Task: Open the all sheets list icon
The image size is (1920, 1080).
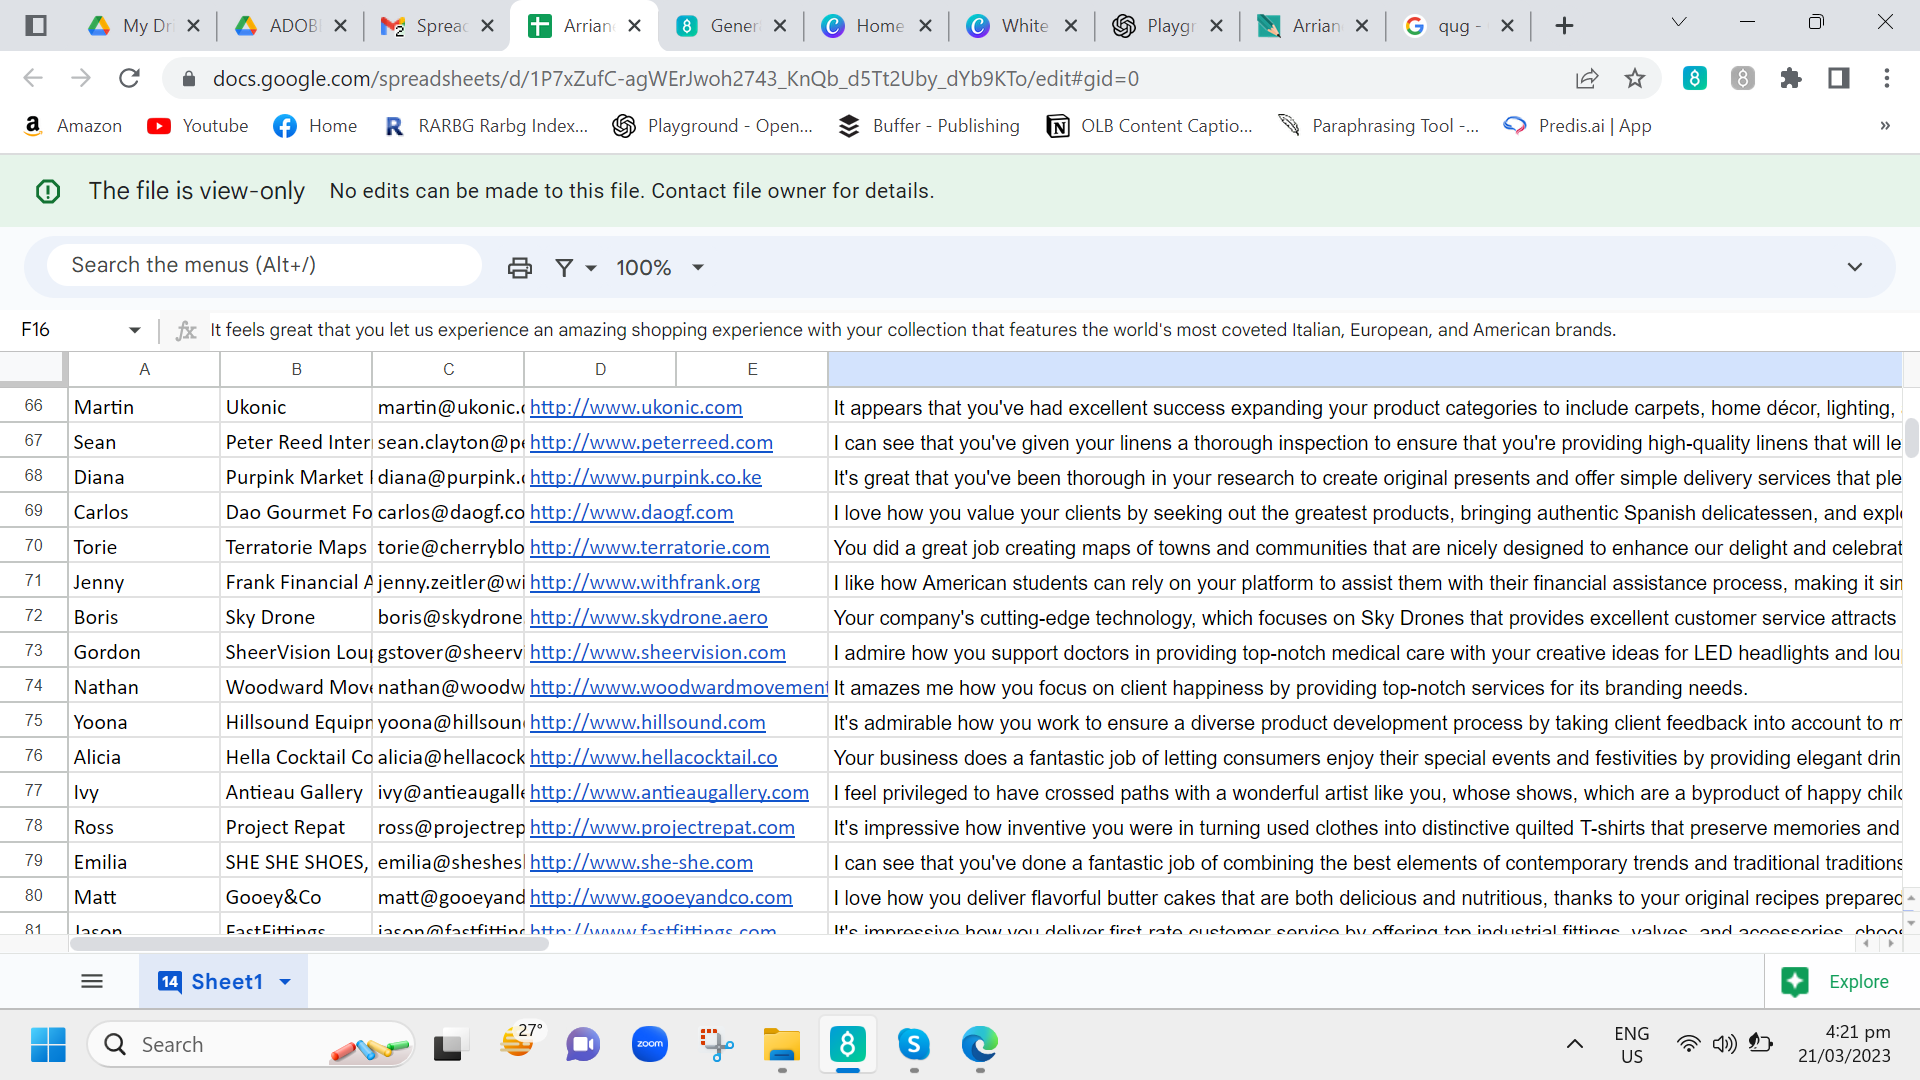Action: (x=92, y=982)
